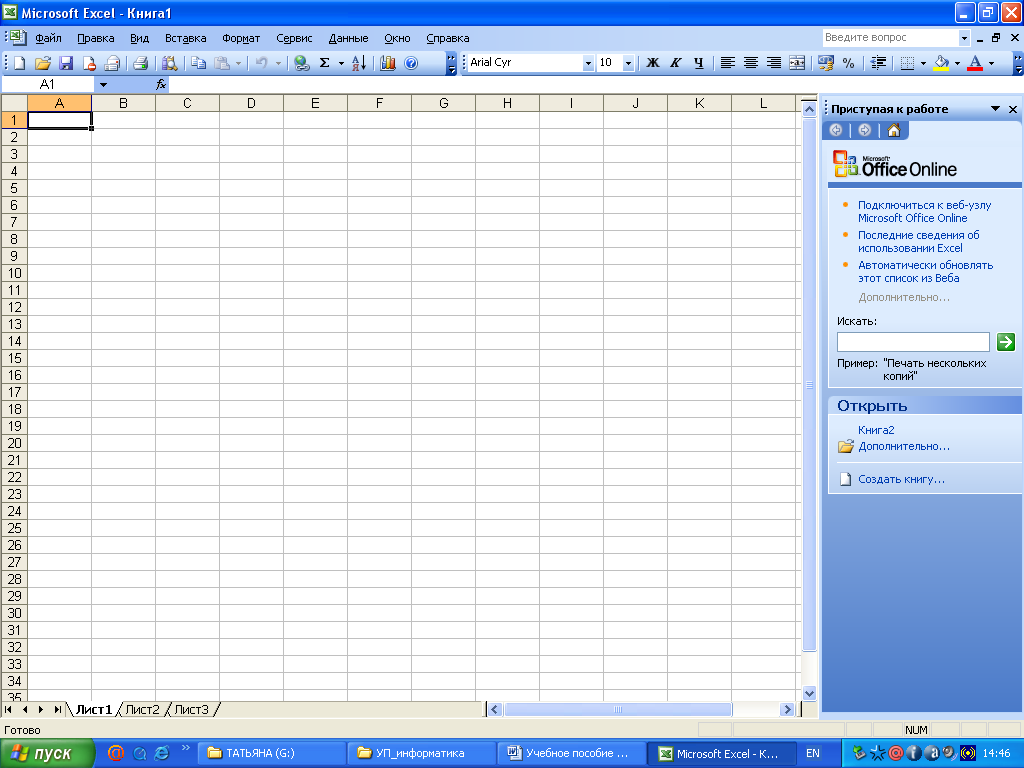Click 'Создать книгу…' link
The image size is (1024, 768).
(x=901, y=479)
